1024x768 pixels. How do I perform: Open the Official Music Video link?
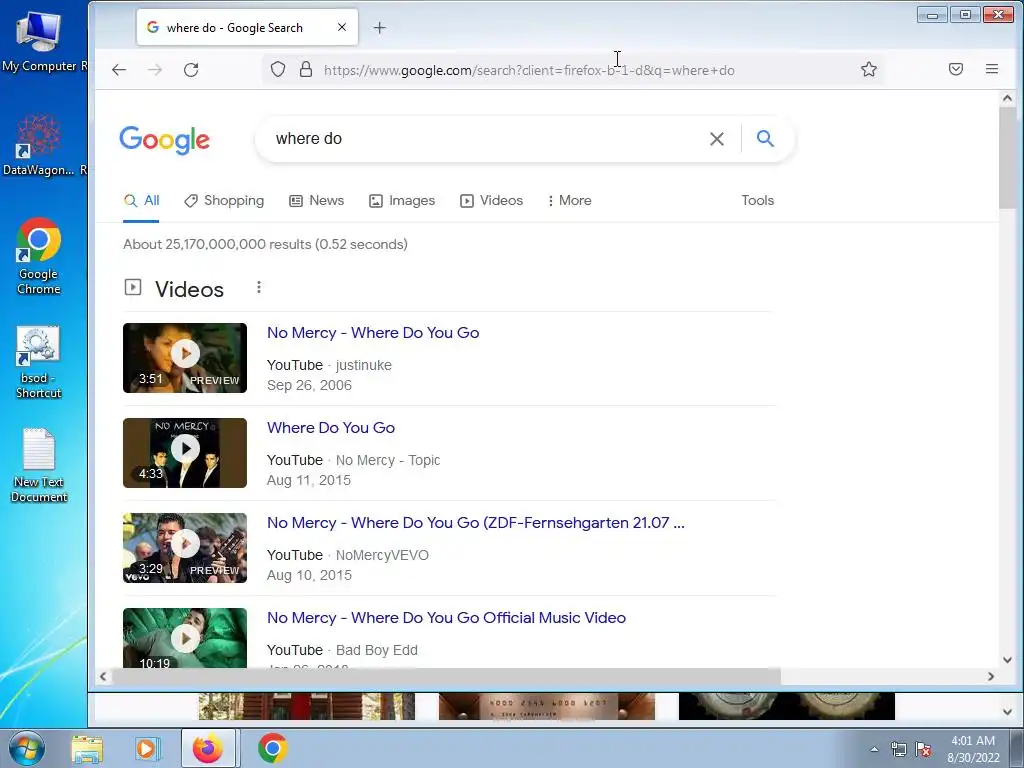(447, 618)
